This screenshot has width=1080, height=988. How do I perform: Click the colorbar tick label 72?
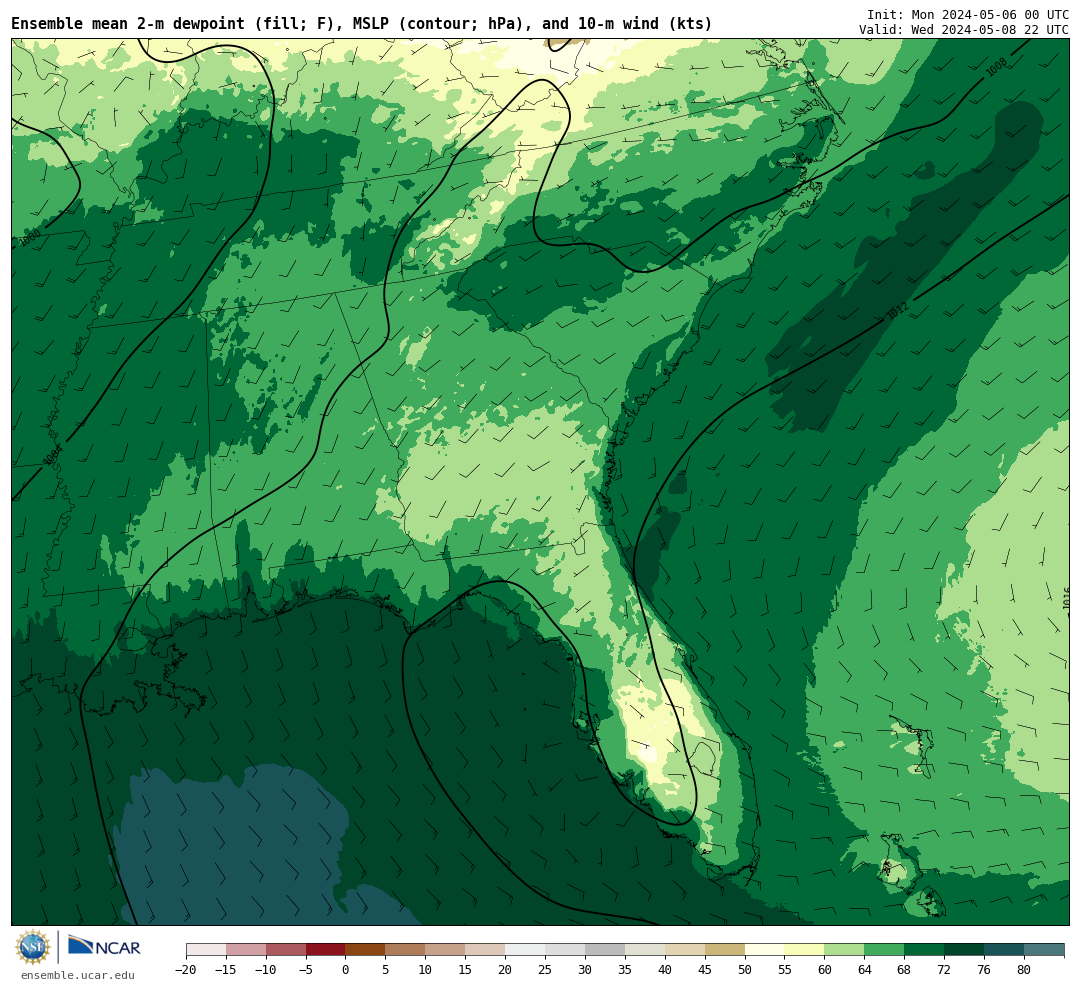pyautogui.click(x=945, y=969)
